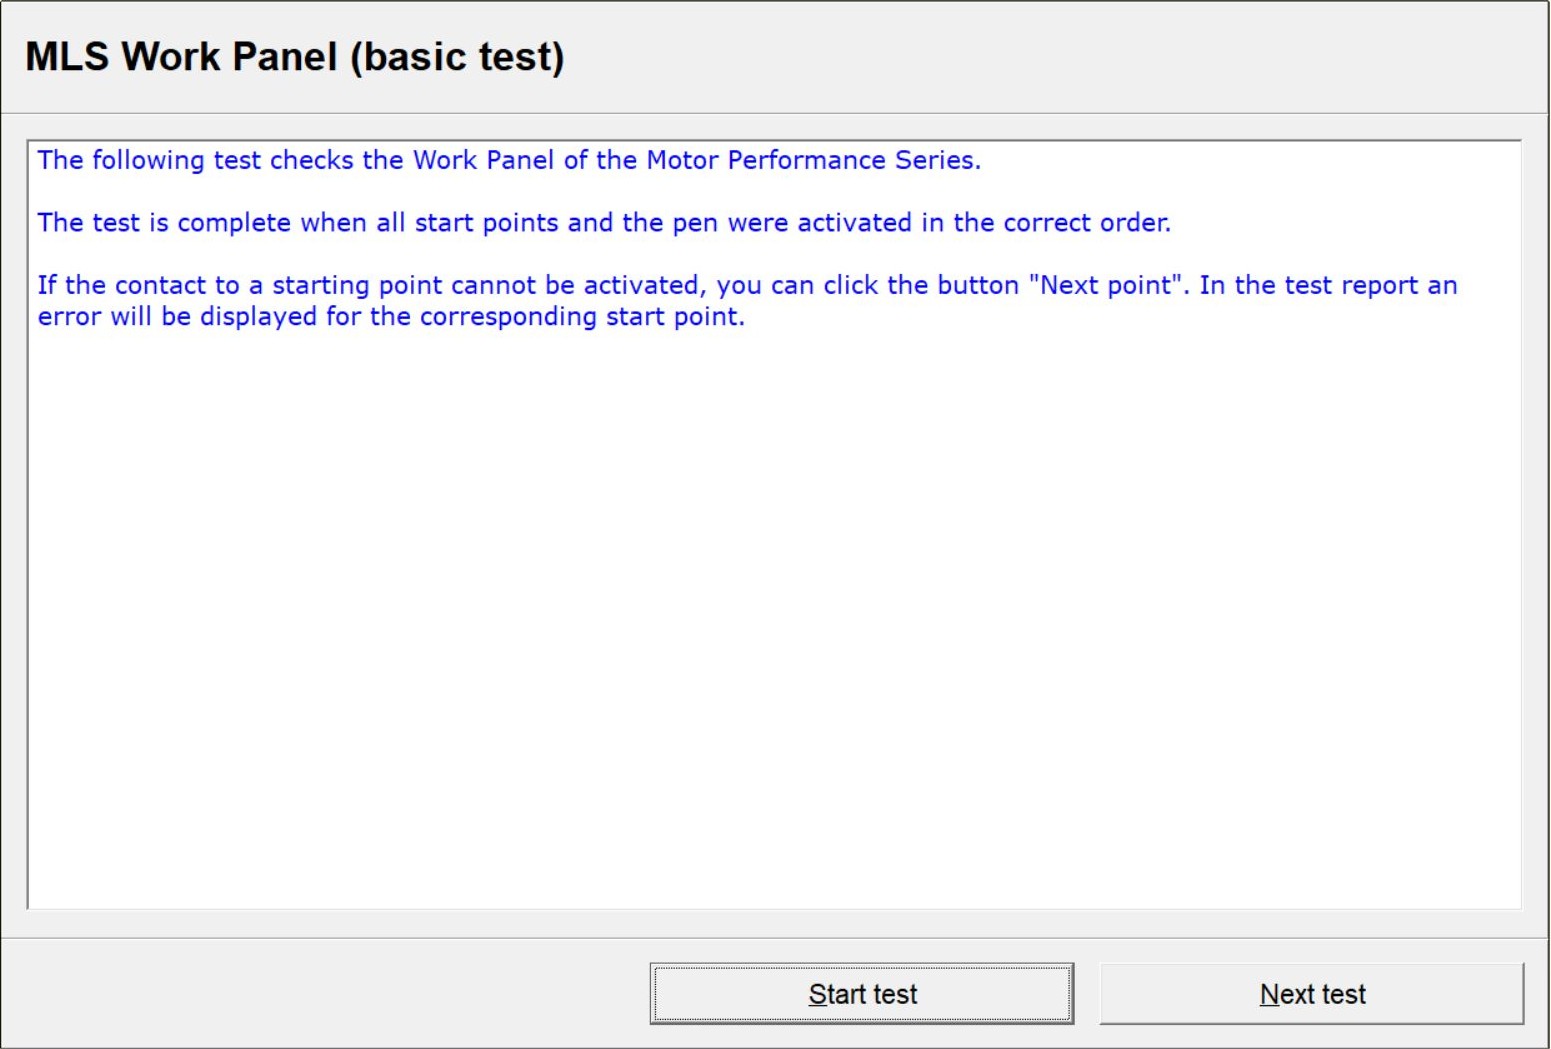Click the Start test button
This screenshot has width=1551, height=1049.
click(x=861, y=994)
